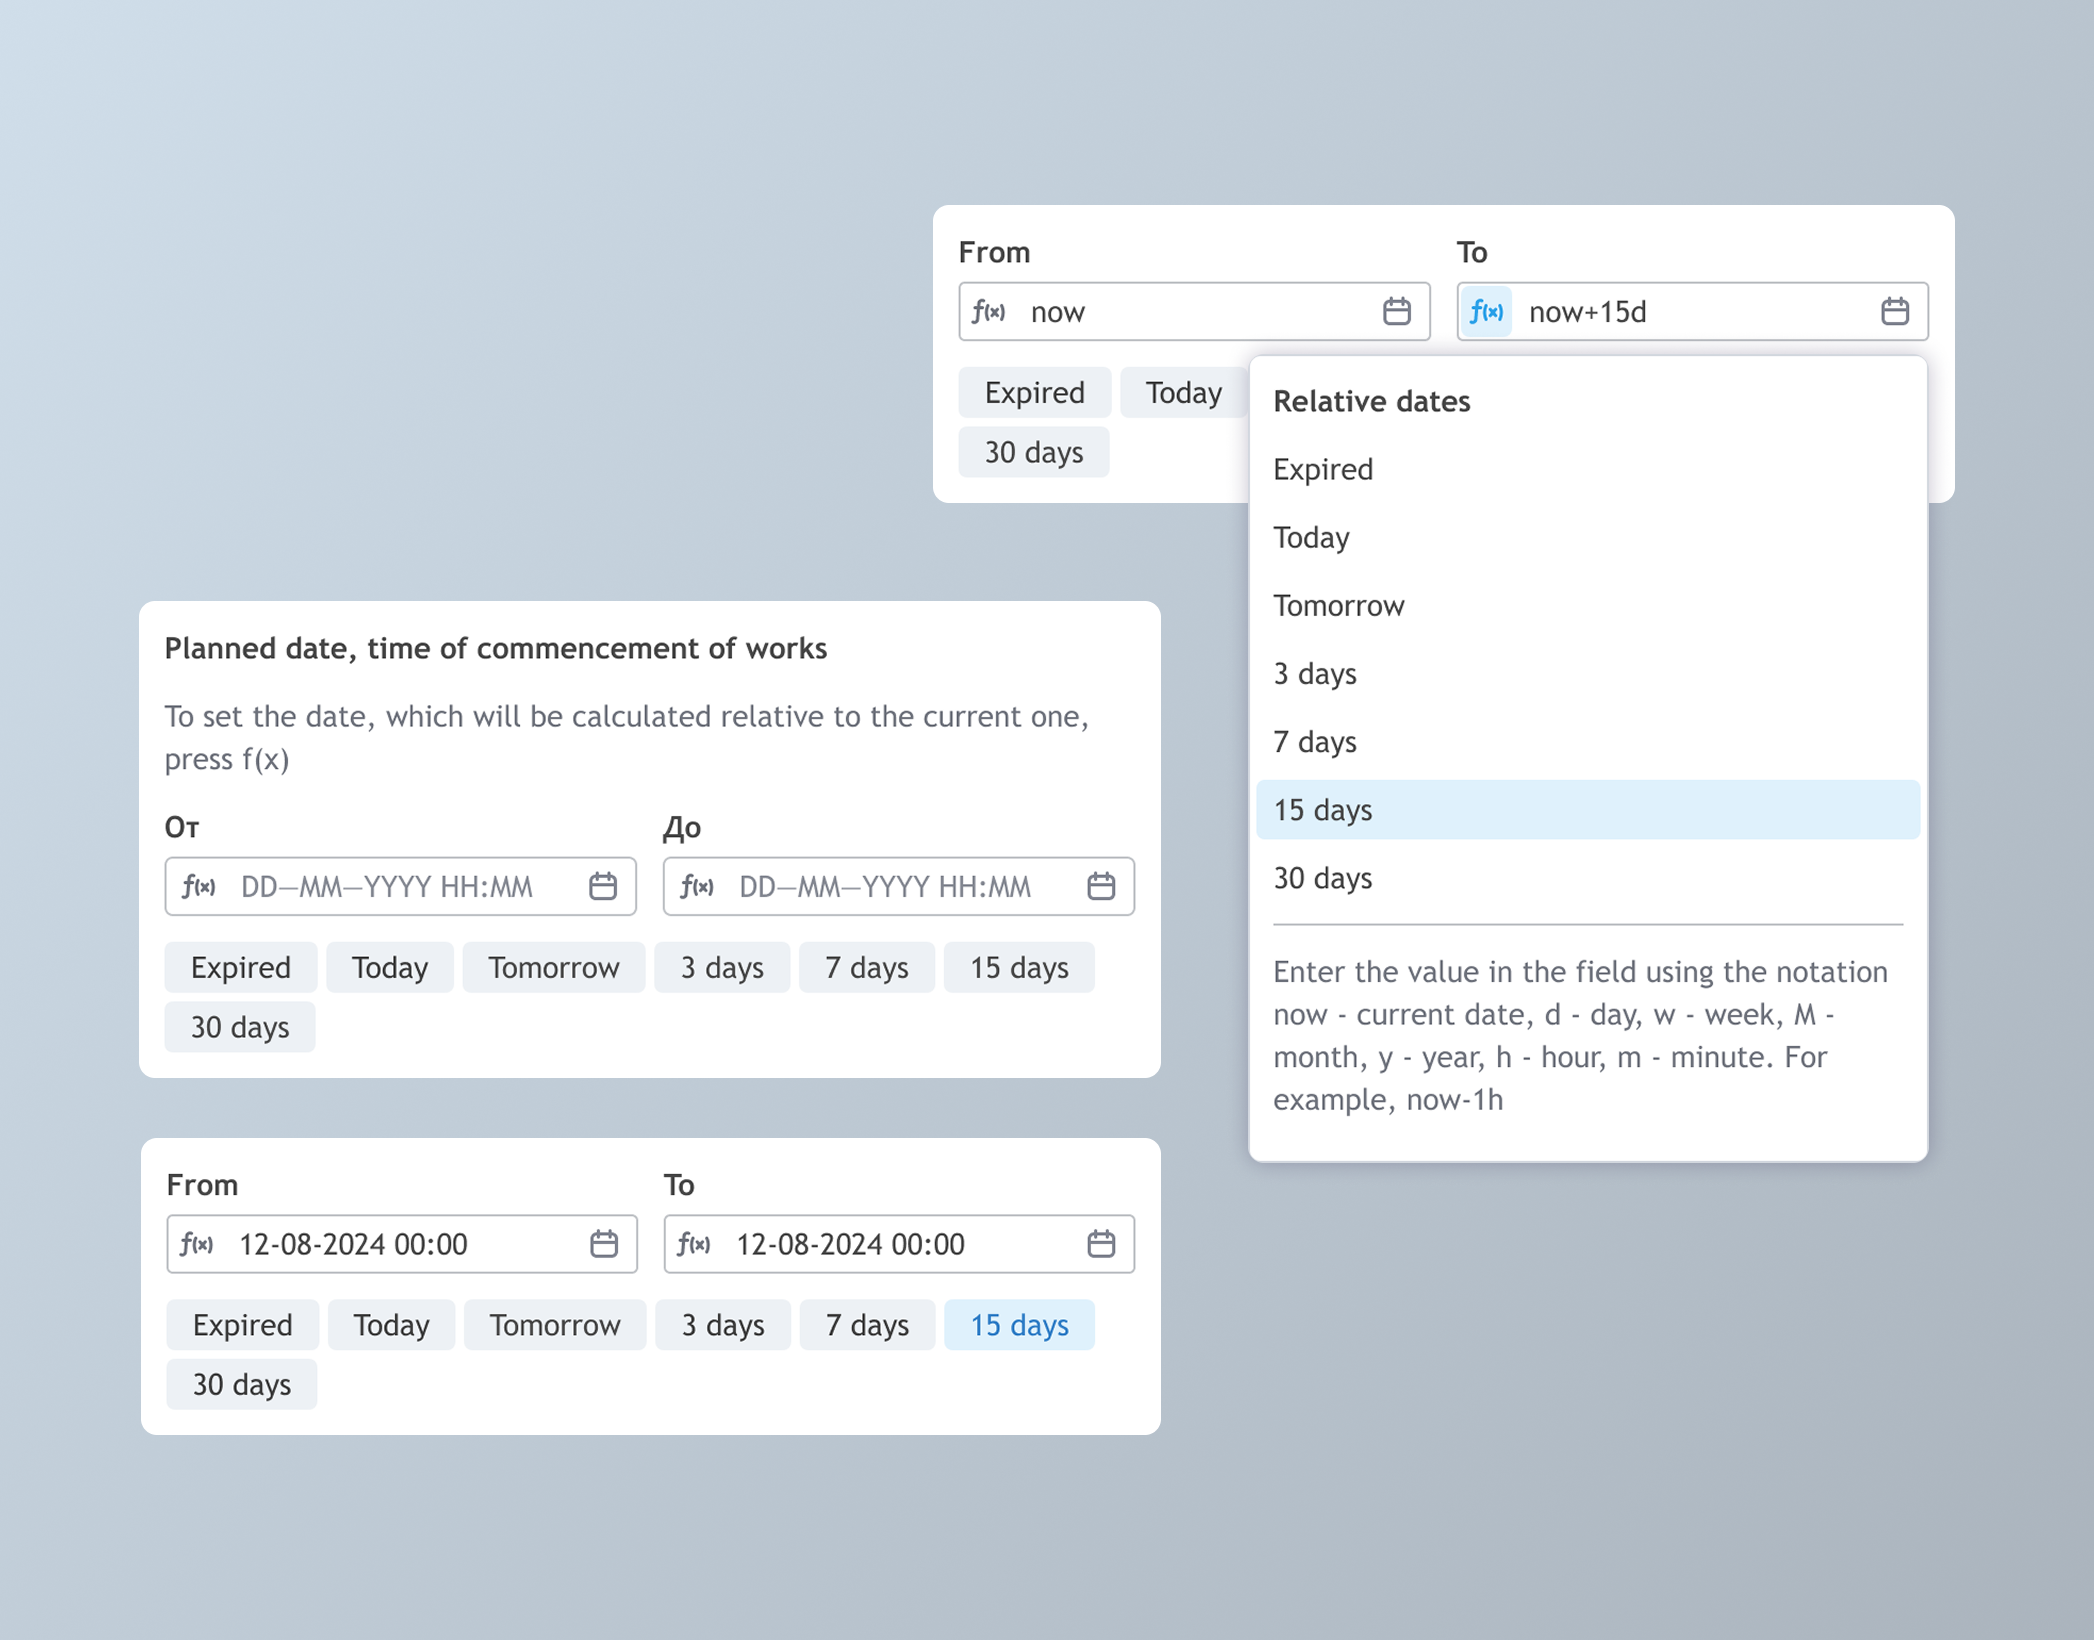This screenshot has height=1640, width=2094.
Task: Select '15 days' in Relative dates list
Action: (1587, 810)
